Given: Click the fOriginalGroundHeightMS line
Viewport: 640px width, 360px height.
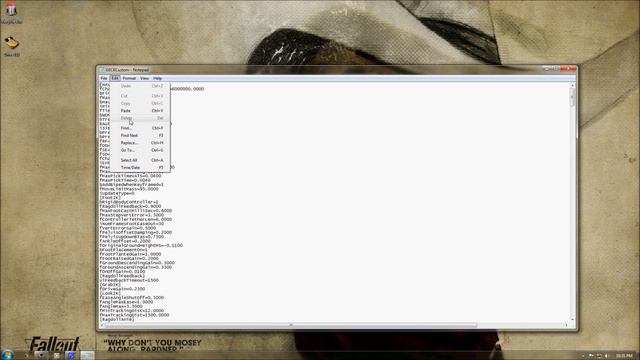Looking at the screenshot, I should click(141, 245).
